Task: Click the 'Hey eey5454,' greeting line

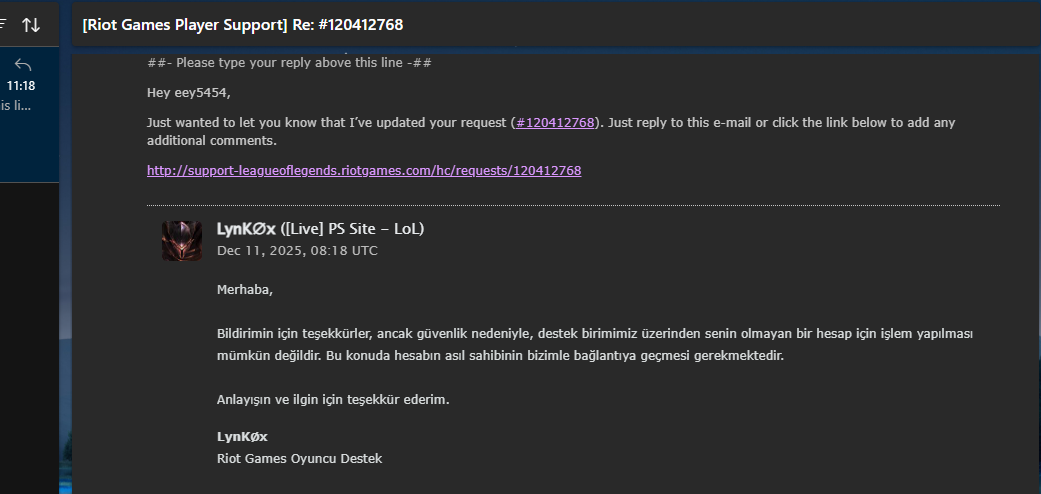Action: coord(189,93)
